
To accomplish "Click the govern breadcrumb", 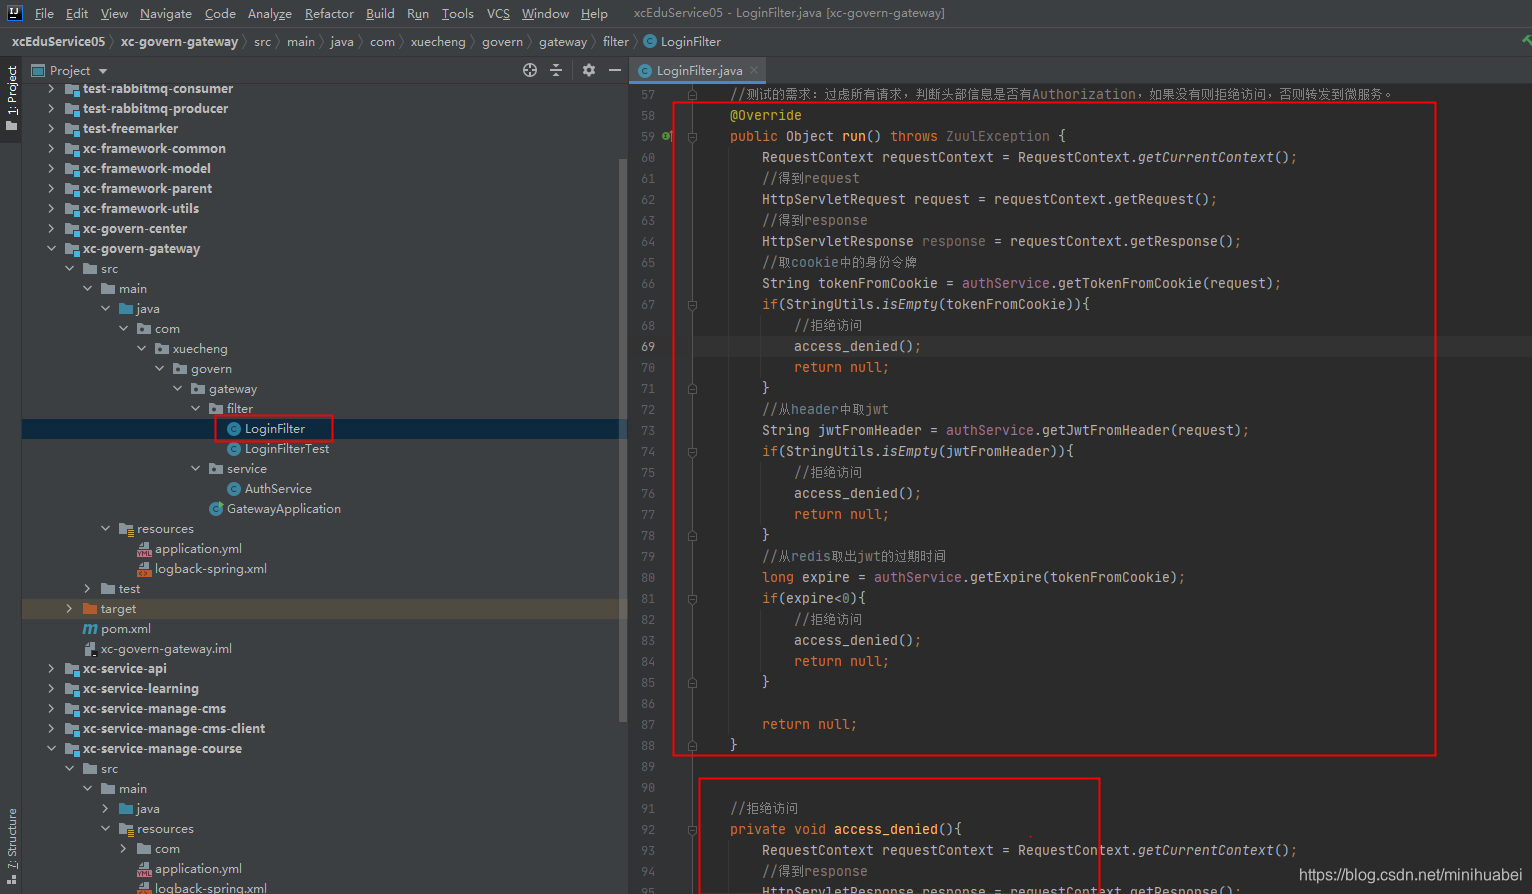I will click(x=502, y=41).
